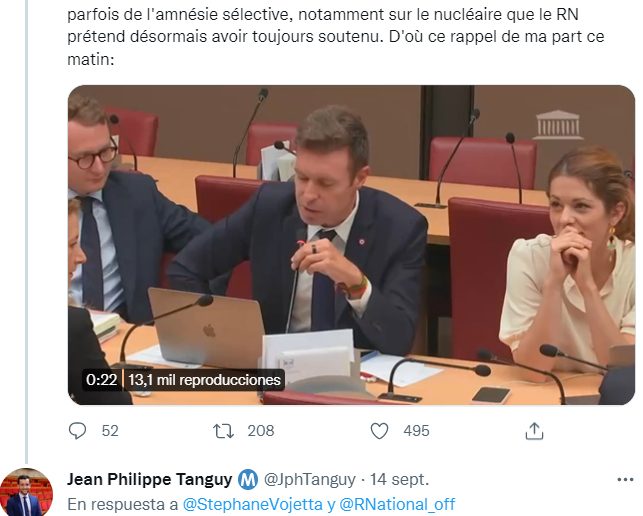Open the three-dots more menu on Tanguy's tweet
The width and height of the screenshot is (643, 516).
point(625,479)
